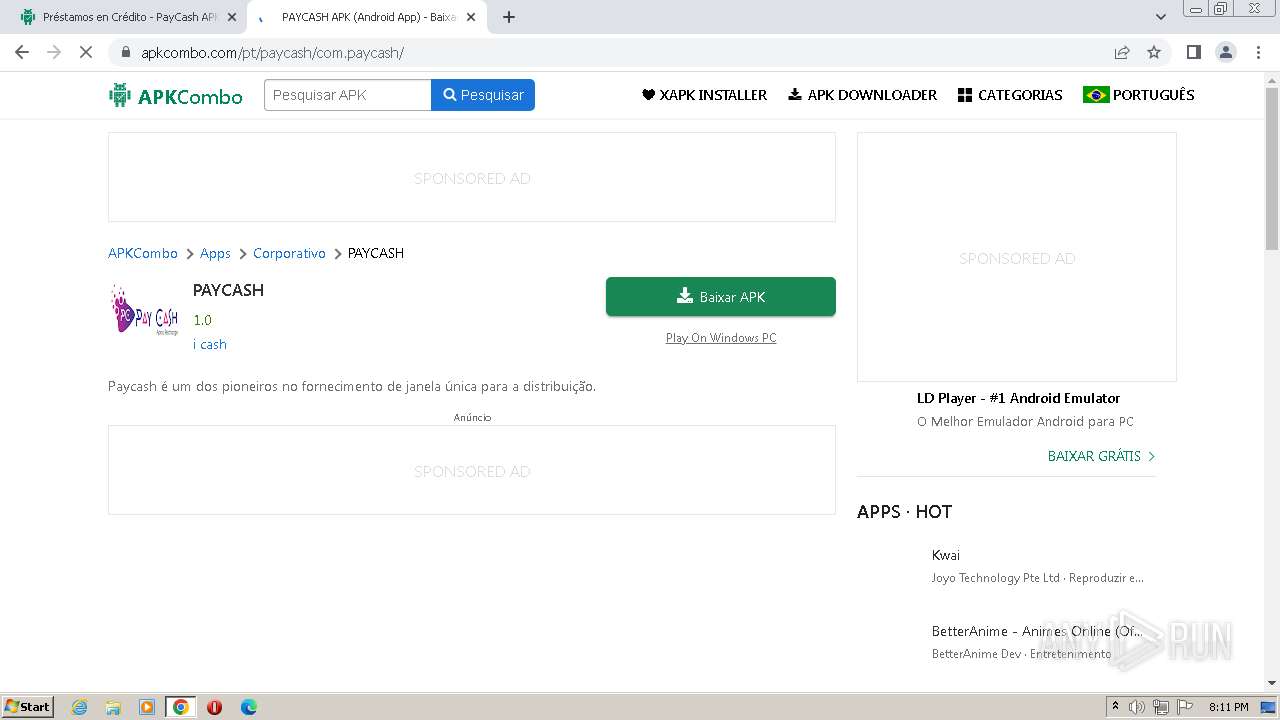Open developer link i cash
This screenshot has height=720, width=1280.
pos(210,344)
